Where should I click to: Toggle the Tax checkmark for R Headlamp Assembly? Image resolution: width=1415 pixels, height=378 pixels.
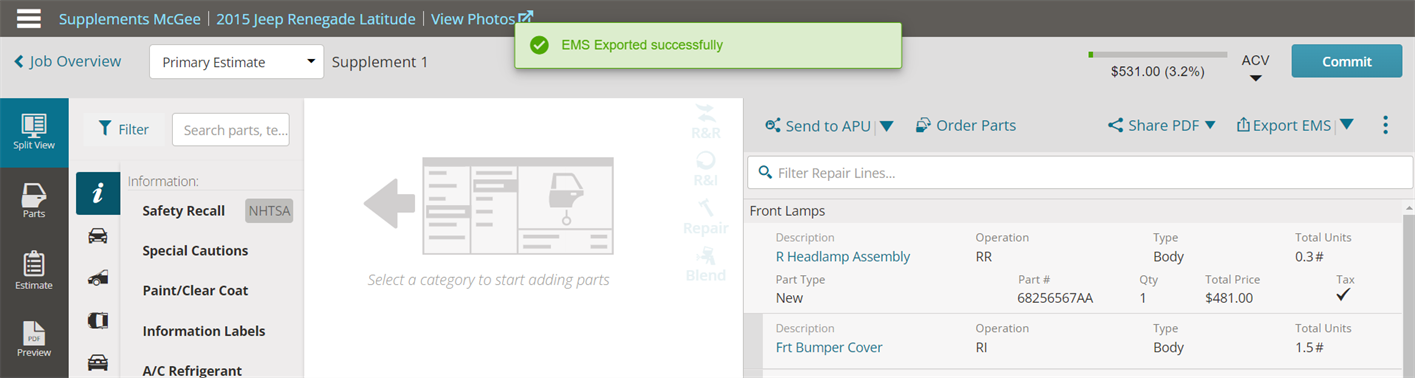coord(1344,296)
